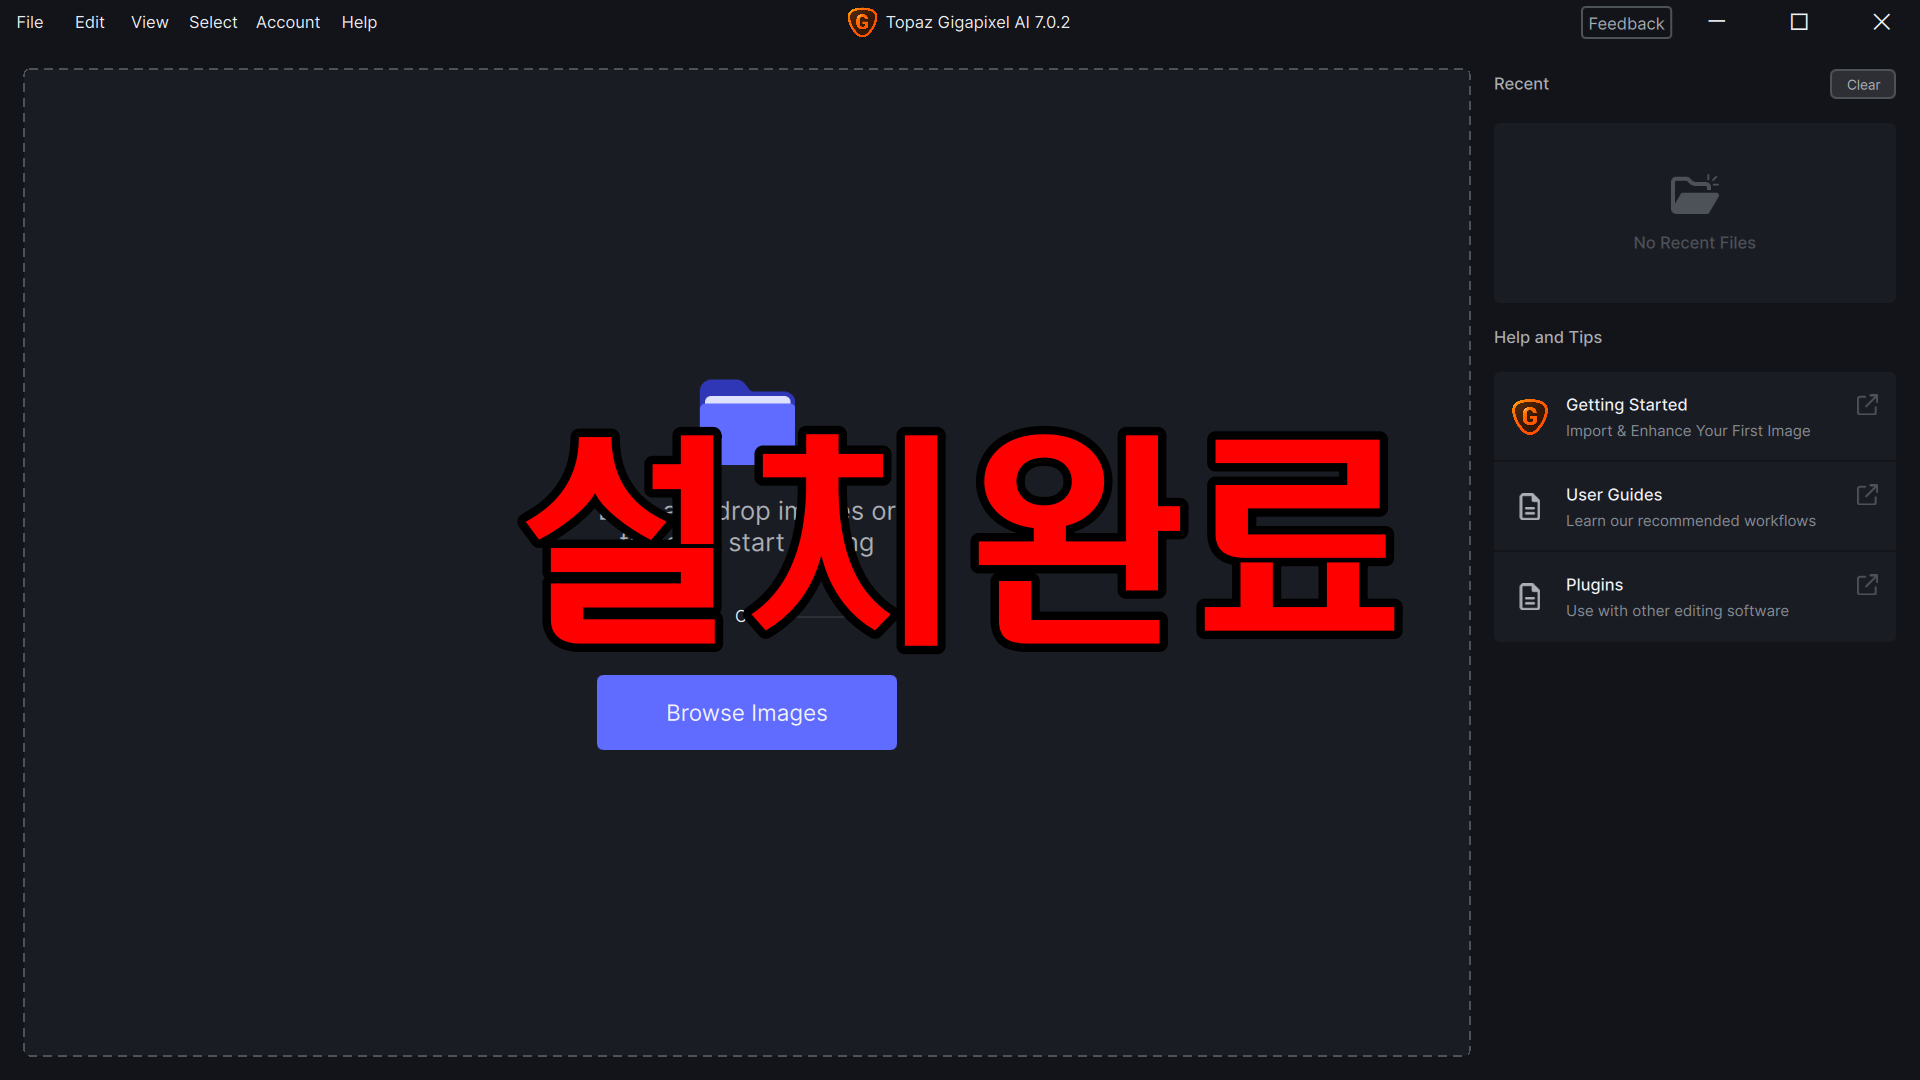The image size is (1920, 1080).
Task: Click the No Recent Files folder icon
Action: click(x=1694, y=194)
